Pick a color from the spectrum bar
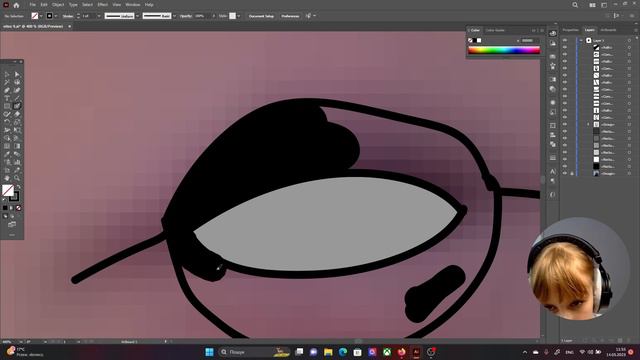The image size is (640, 360). pos(504,50)
